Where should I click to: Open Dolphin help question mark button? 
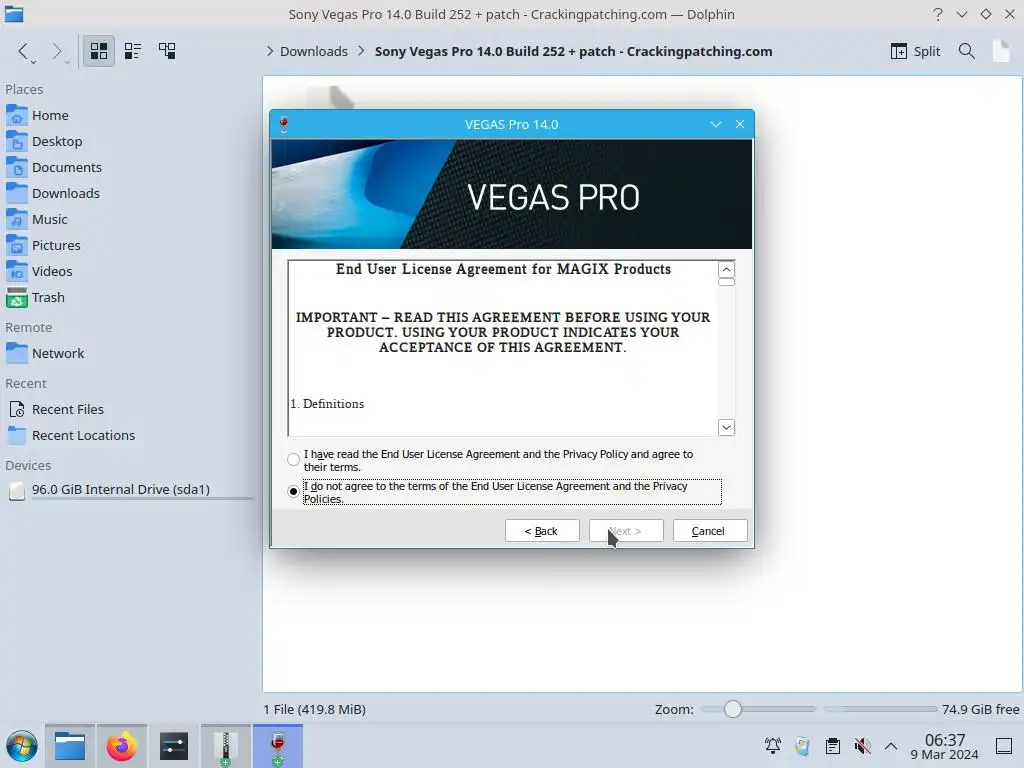tap(938, 14)
